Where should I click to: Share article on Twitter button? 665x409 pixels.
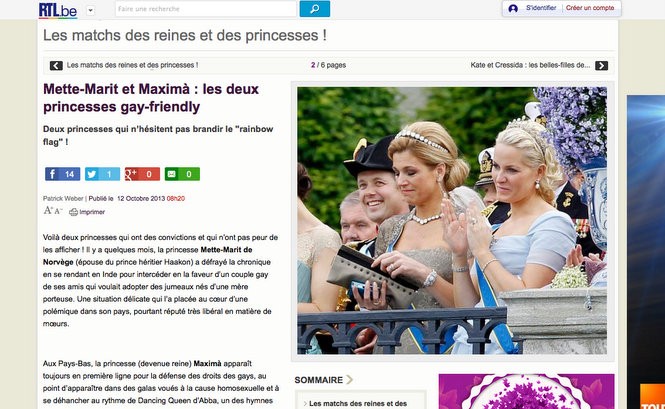102,174
